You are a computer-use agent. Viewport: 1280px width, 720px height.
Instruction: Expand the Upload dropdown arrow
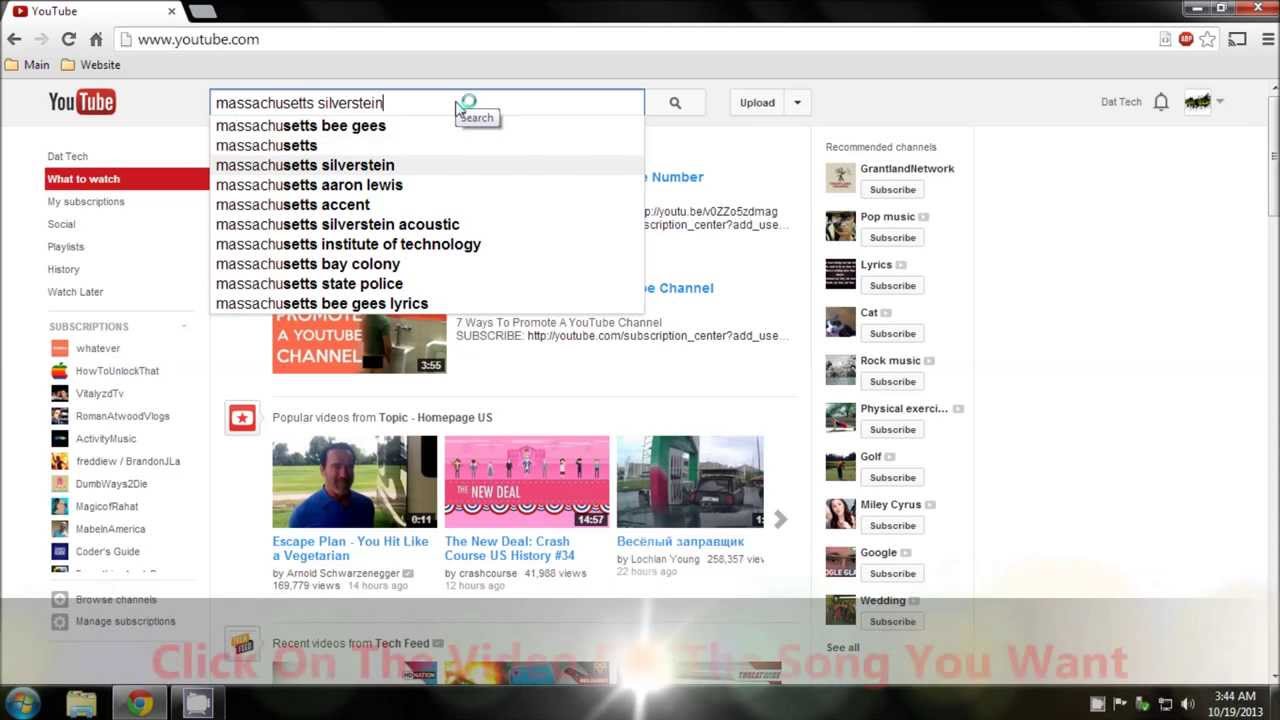pos(797,102)
